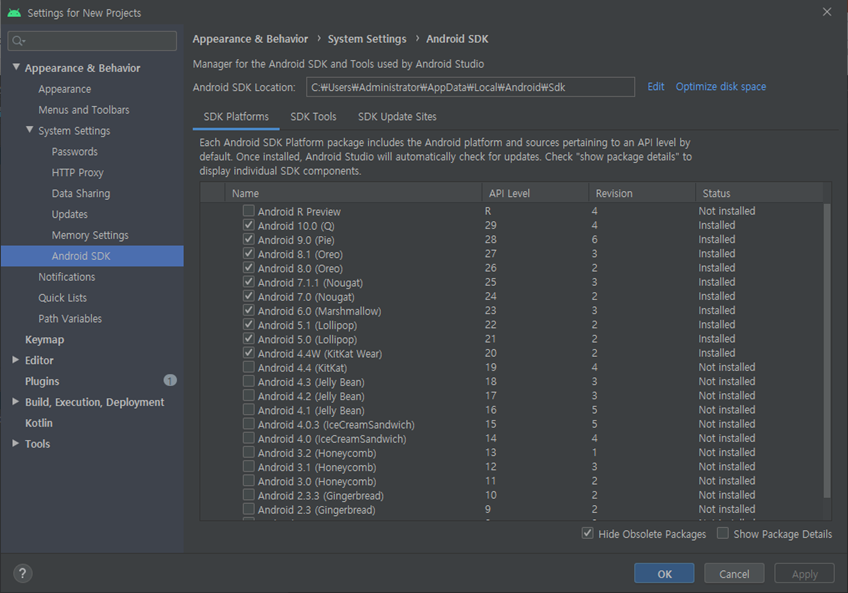Click Optimize disk space link
848x593 pixels.
(x=721, y=87)
